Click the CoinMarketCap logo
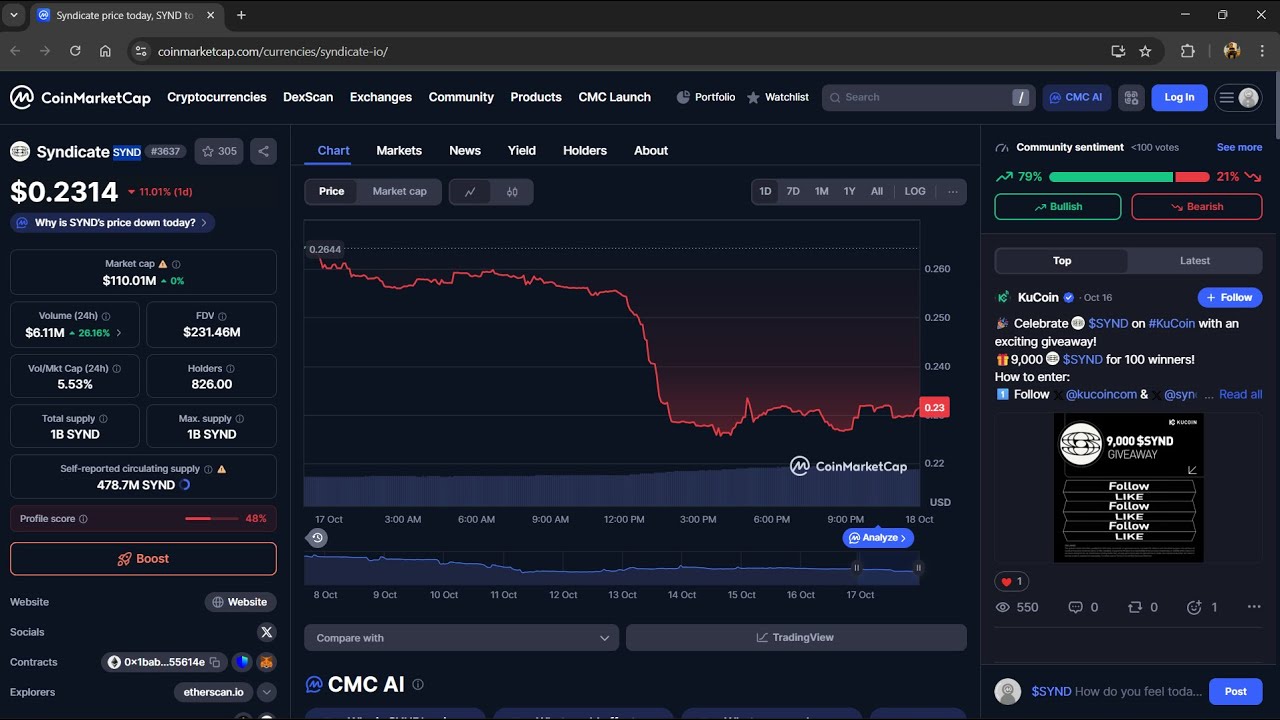Image resolution: width=1280 pixels, height=720 pixels. [80, 97]
